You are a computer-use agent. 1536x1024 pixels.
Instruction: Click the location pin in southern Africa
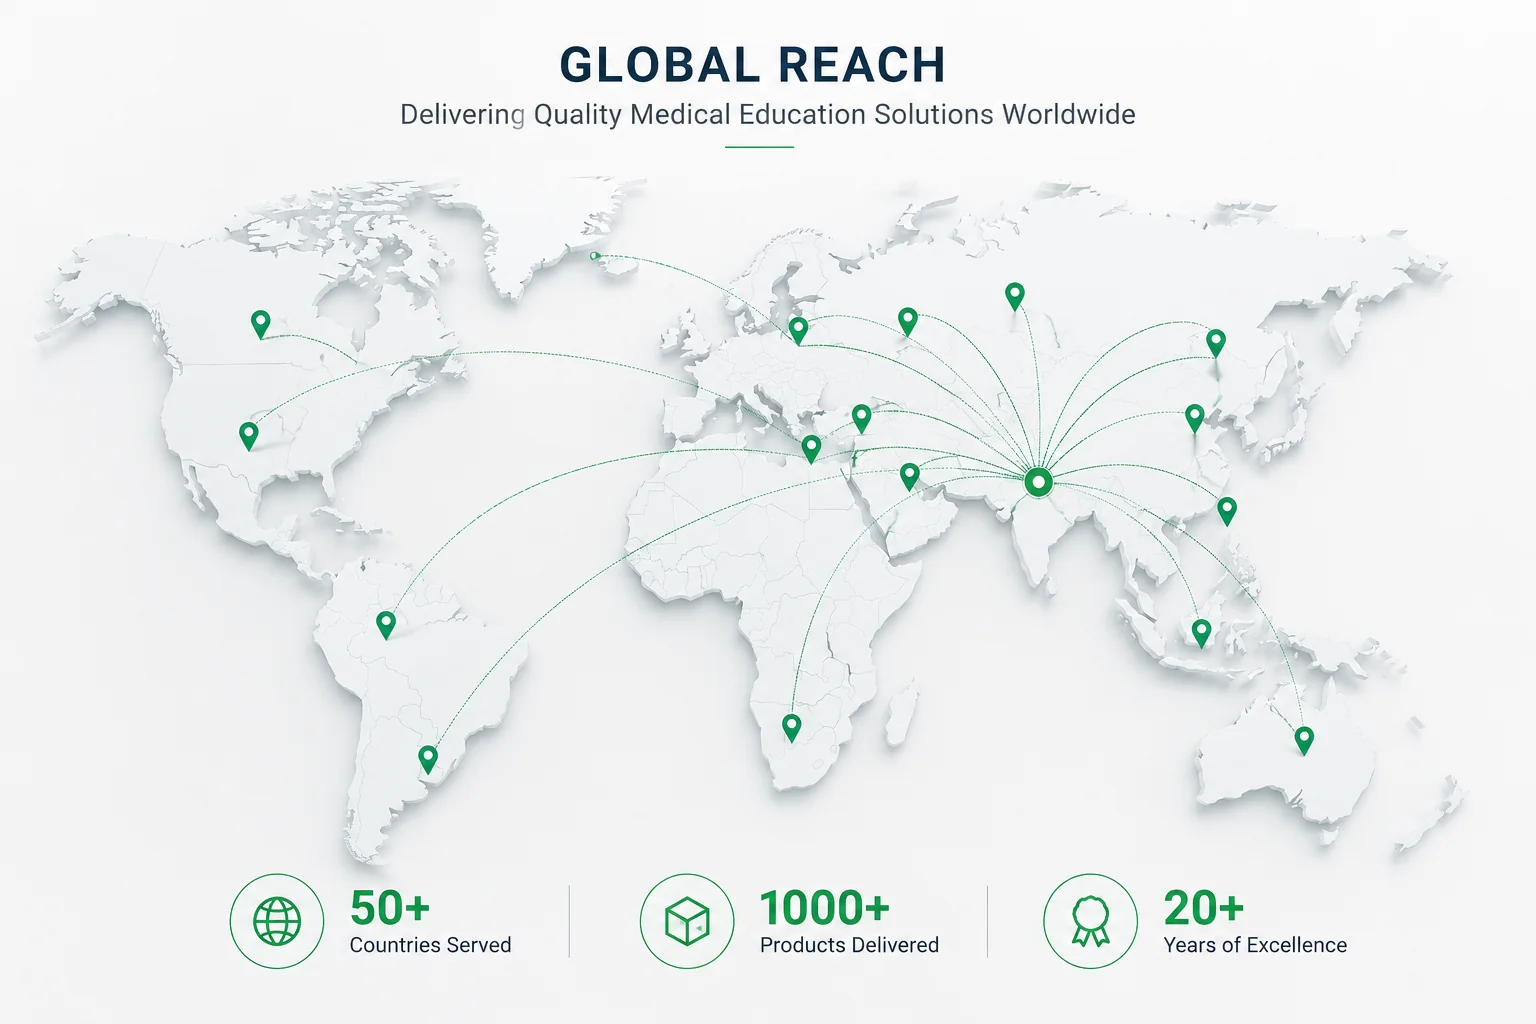pyautogui.click(x=791, y=727)
